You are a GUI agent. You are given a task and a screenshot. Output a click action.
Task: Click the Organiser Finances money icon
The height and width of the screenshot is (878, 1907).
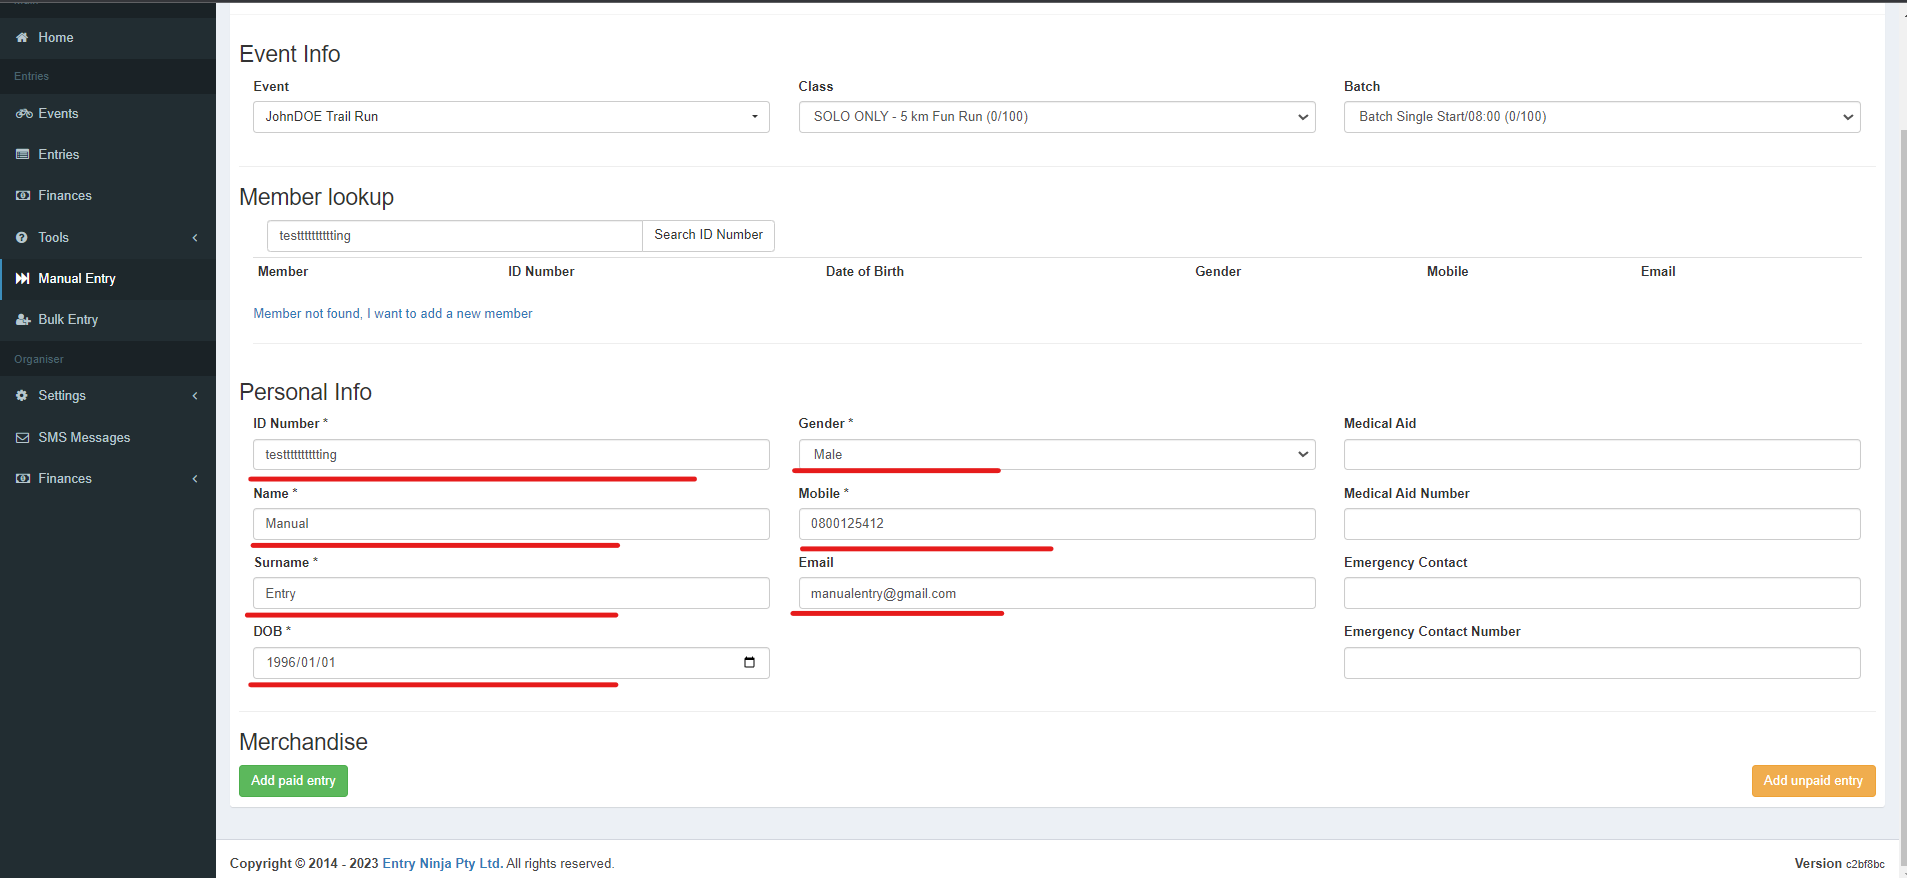point(23,479)
